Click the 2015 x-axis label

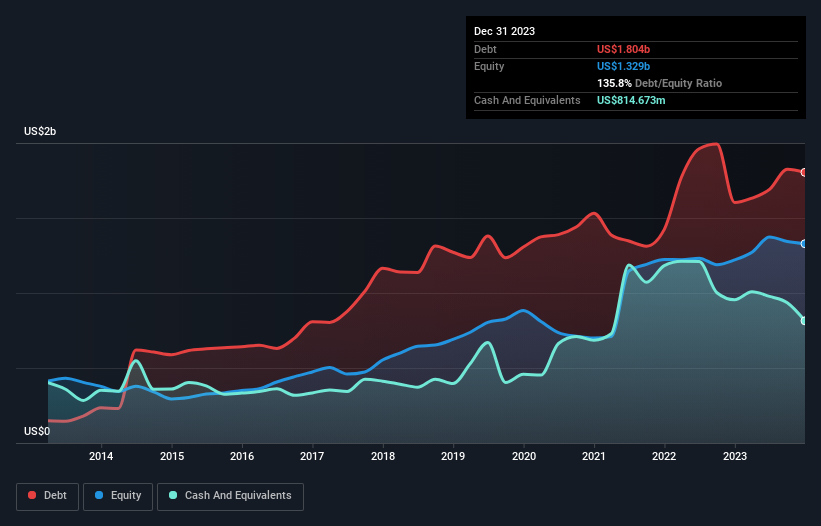pos(172,456)
